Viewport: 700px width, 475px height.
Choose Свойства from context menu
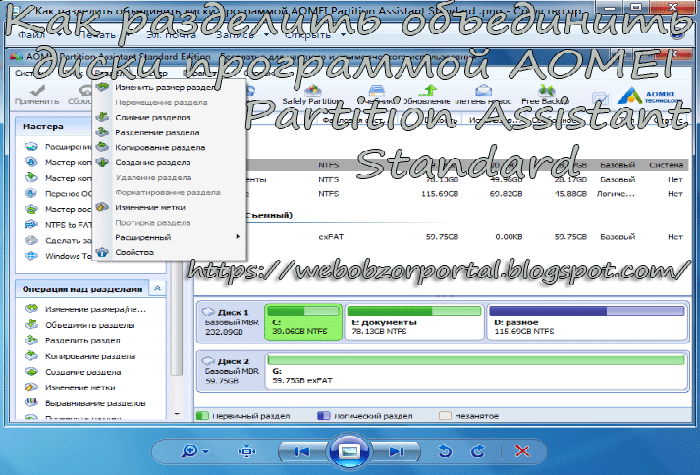(x=169, y=252)
